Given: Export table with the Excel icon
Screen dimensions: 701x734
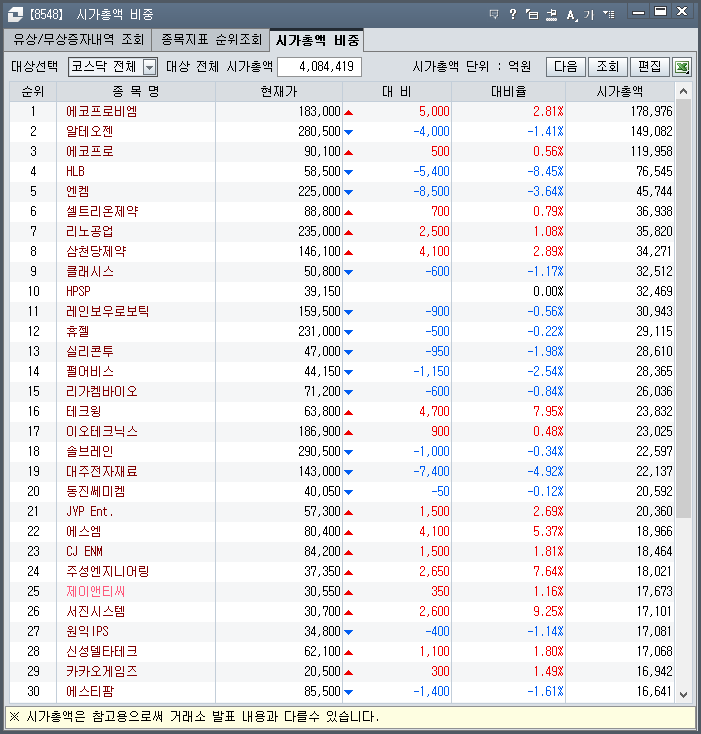Looking at the screenshot, I should (682, 67).
